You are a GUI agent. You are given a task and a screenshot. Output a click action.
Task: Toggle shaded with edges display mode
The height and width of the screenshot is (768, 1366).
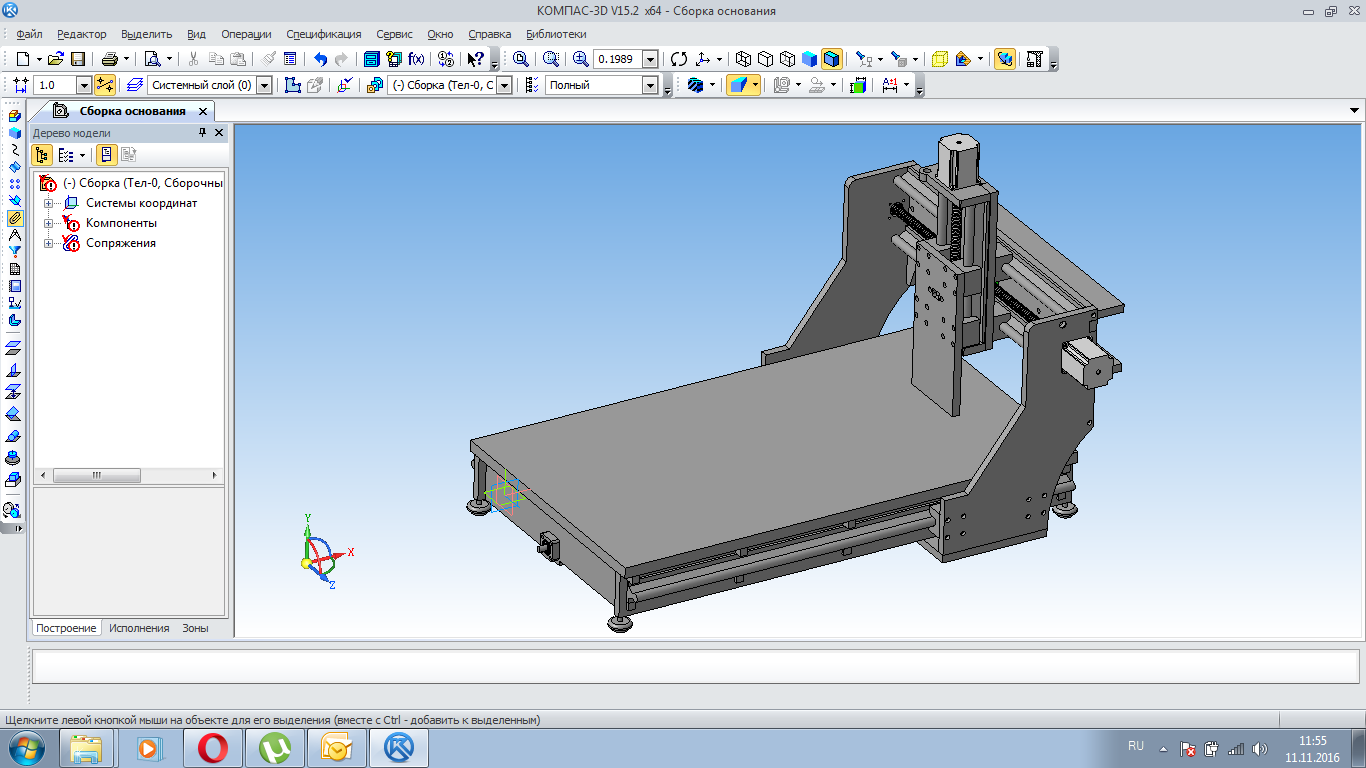pos(832,59)
